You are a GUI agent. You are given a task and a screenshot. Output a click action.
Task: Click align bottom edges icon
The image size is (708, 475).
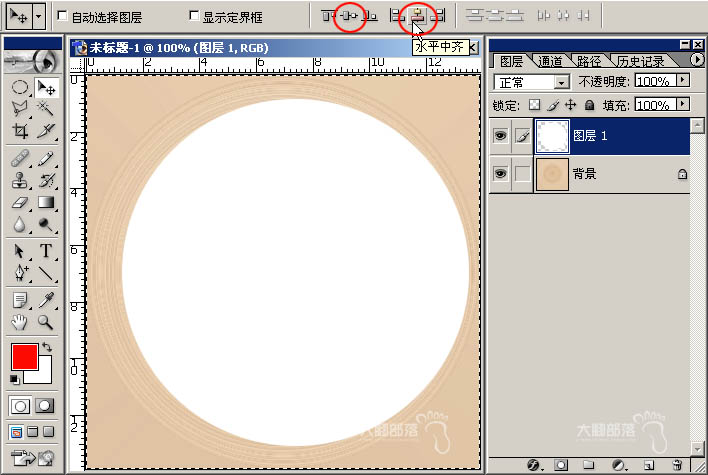370,17
